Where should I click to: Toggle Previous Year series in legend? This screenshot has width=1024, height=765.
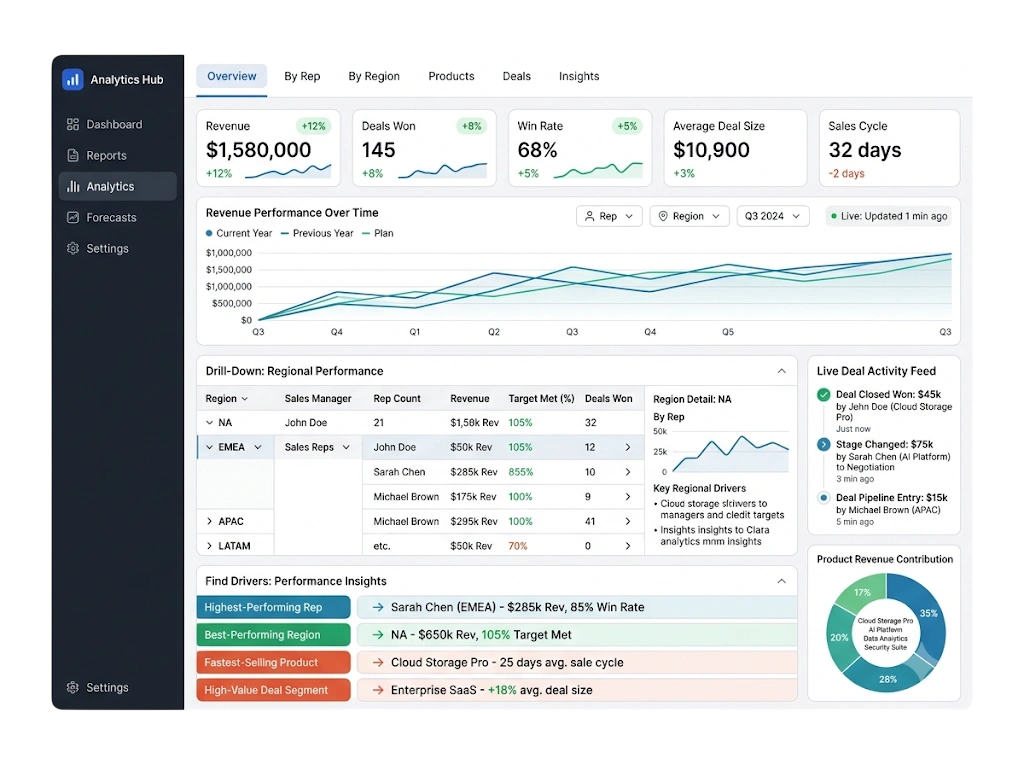(317, 233)
